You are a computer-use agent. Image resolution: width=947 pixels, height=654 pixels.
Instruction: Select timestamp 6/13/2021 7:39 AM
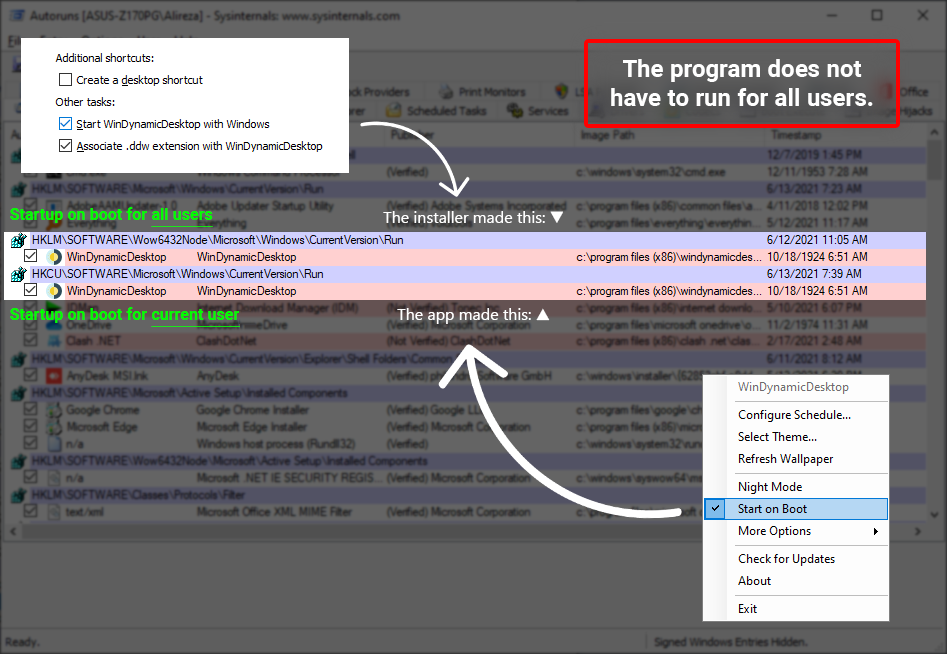[x=814, y=274]
